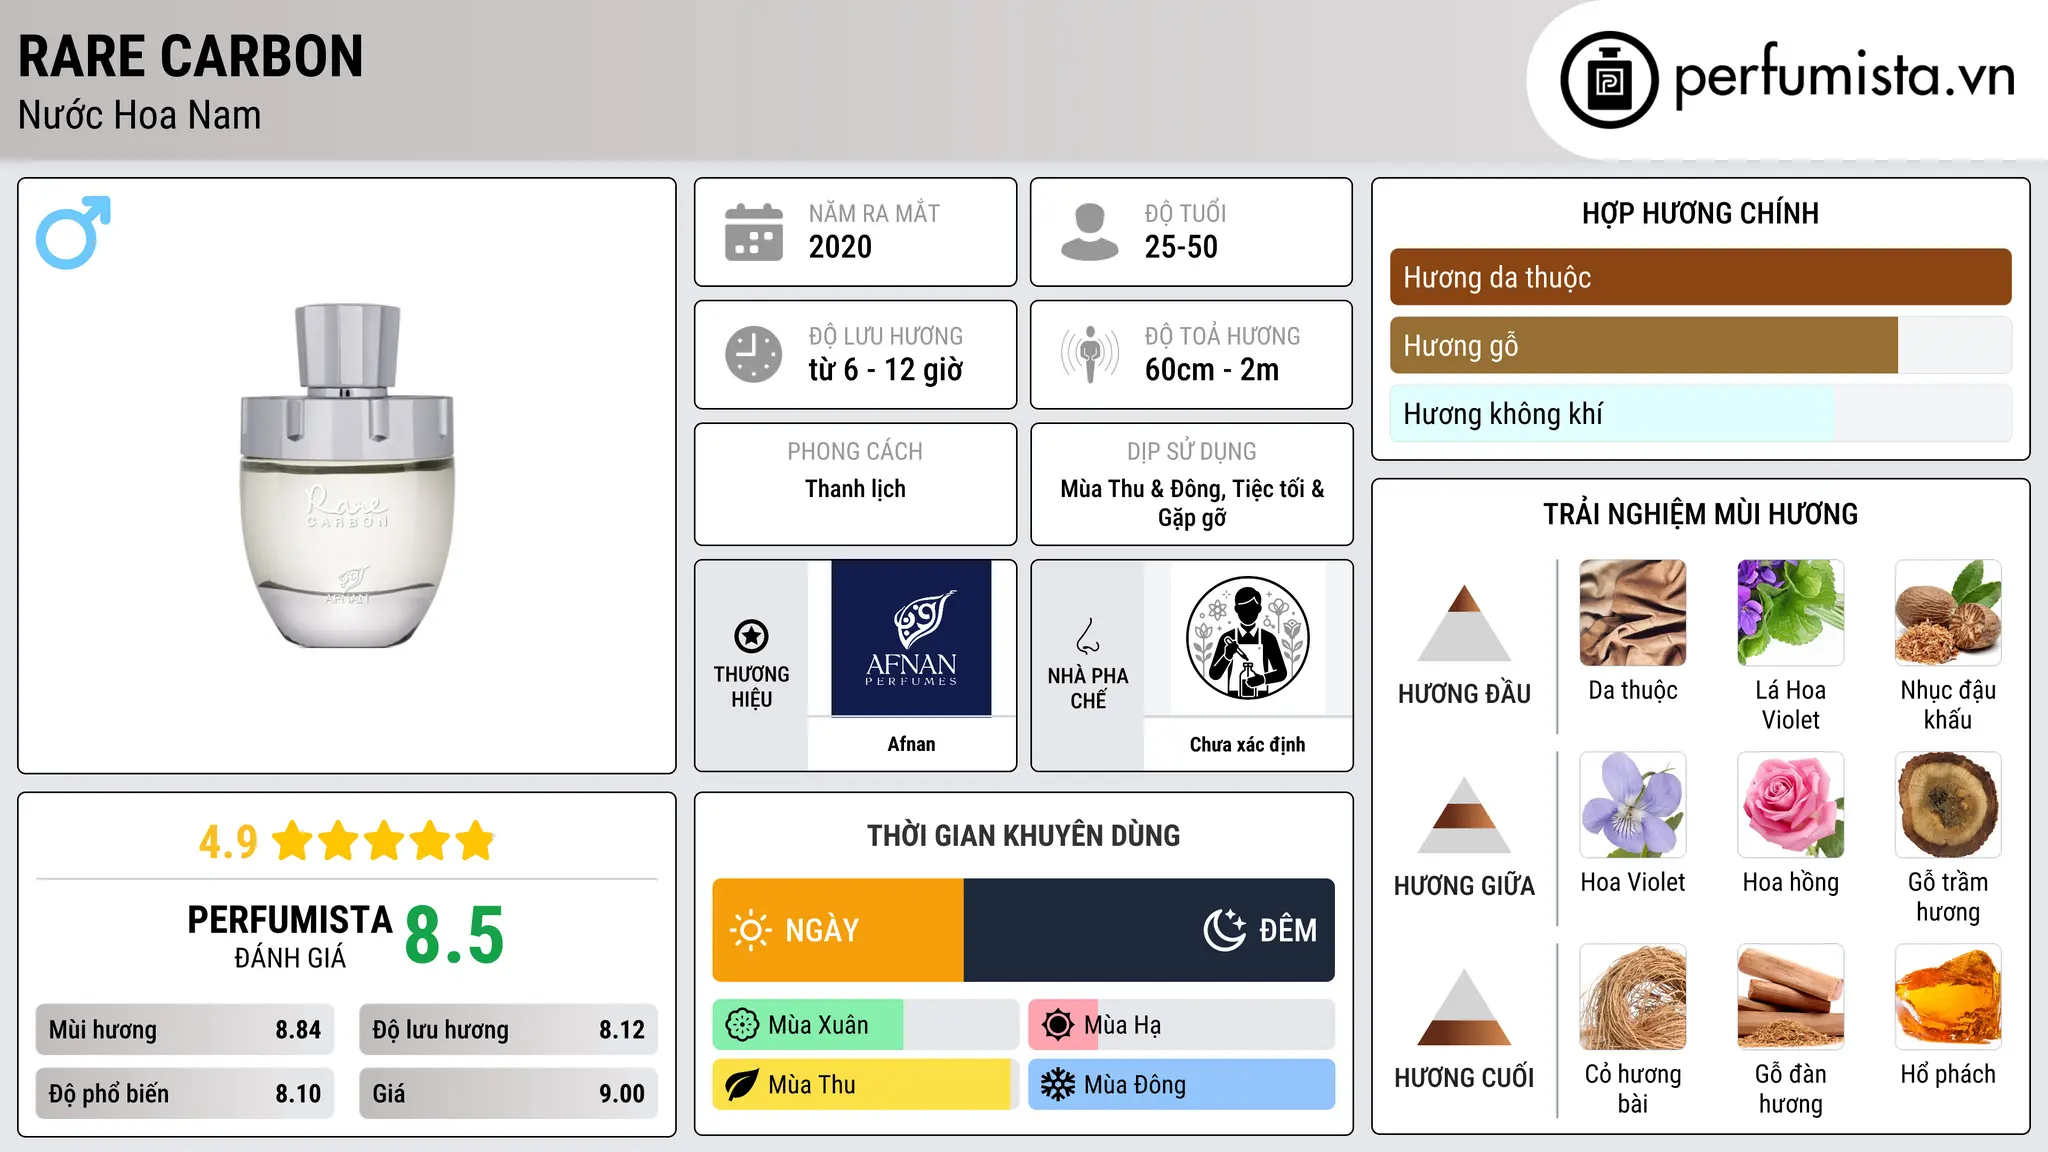
Task: Select the Da thuộc leather note image
Action: pos(1633,613)
